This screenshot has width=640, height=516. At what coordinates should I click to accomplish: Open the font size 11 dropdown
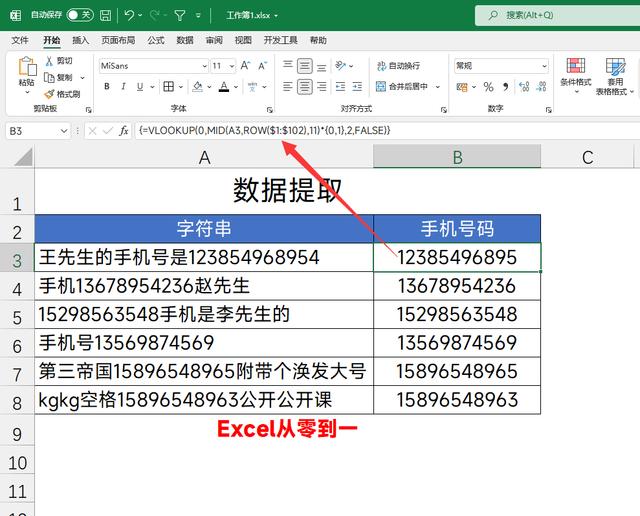pyautogui.click(x=232, y=66)
